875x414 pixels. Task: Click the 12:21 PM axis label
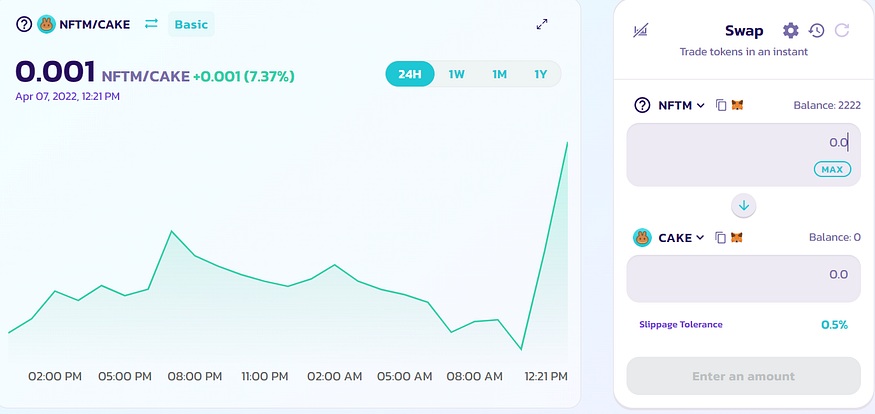[546, 377]
